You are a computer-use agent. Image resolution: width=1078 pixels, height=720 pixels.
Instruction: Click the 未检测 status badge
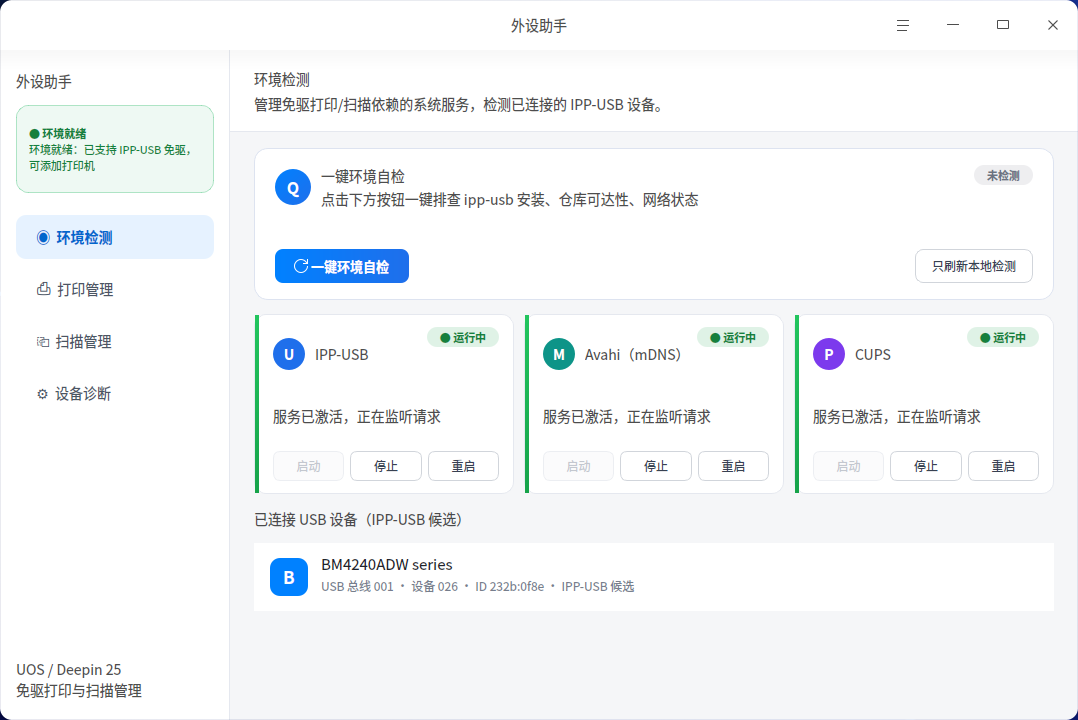tap(1003, 175)
